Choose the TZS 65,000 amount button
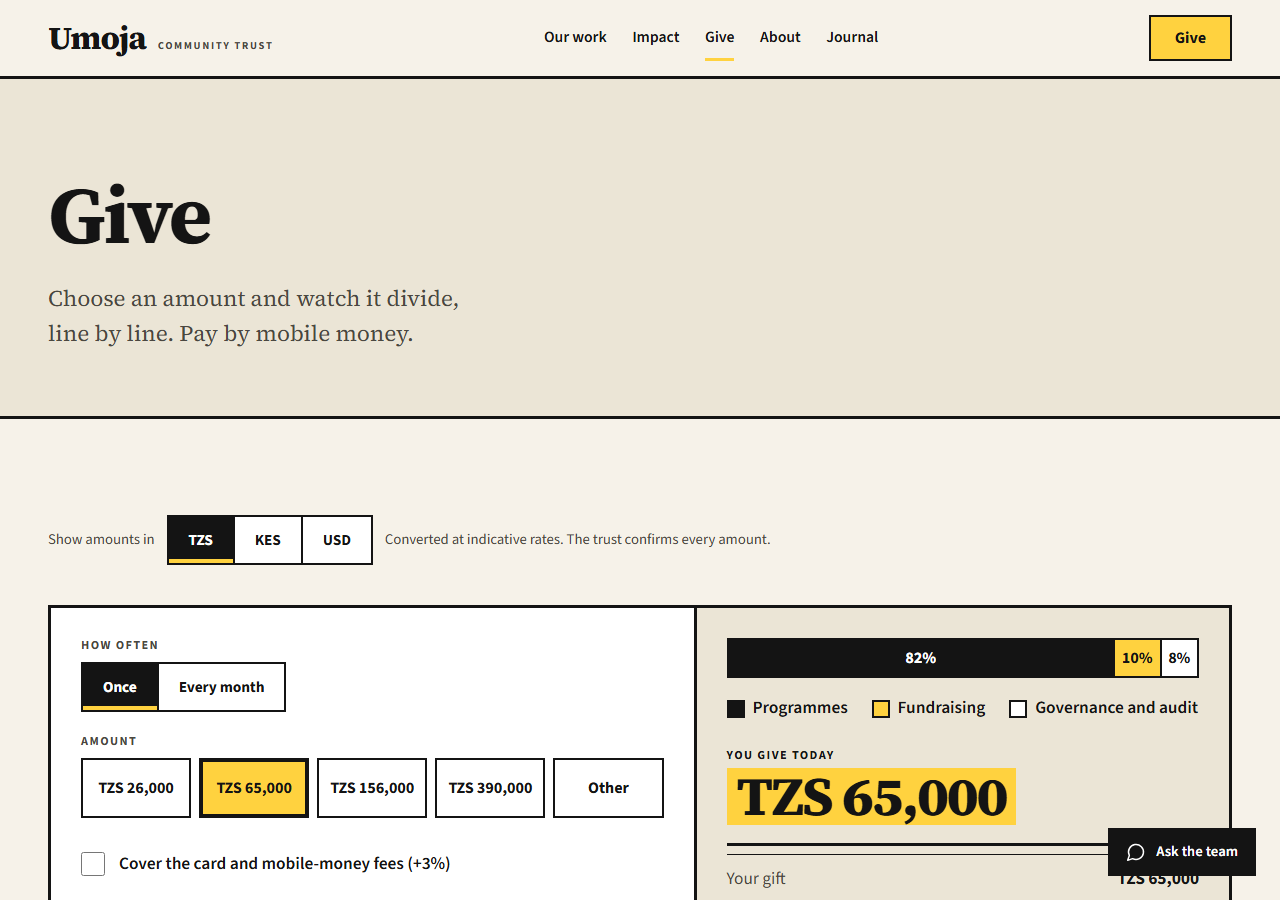The image size is (1280, 900). point(254,788)
